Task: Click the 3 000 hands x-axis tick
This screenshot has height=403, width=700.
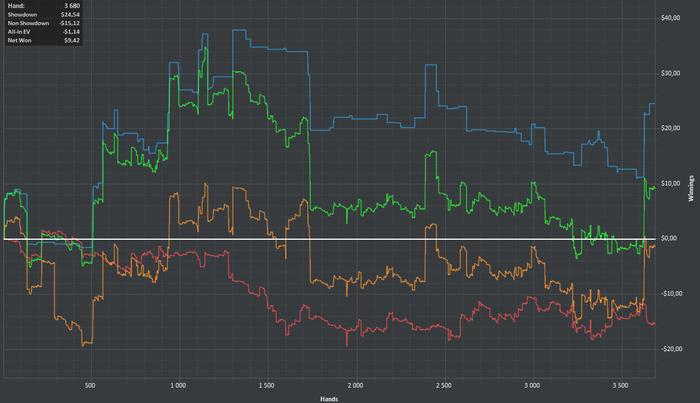Action: 532,385
